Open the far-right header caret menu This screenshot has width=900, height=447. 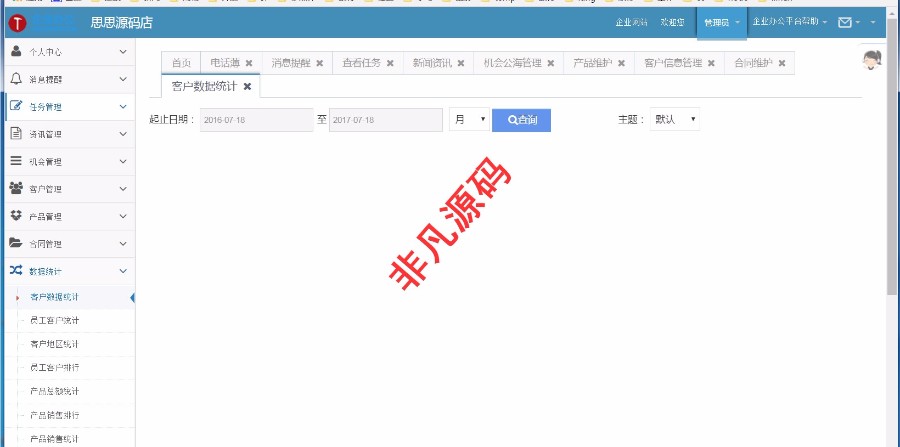(873, 22)
